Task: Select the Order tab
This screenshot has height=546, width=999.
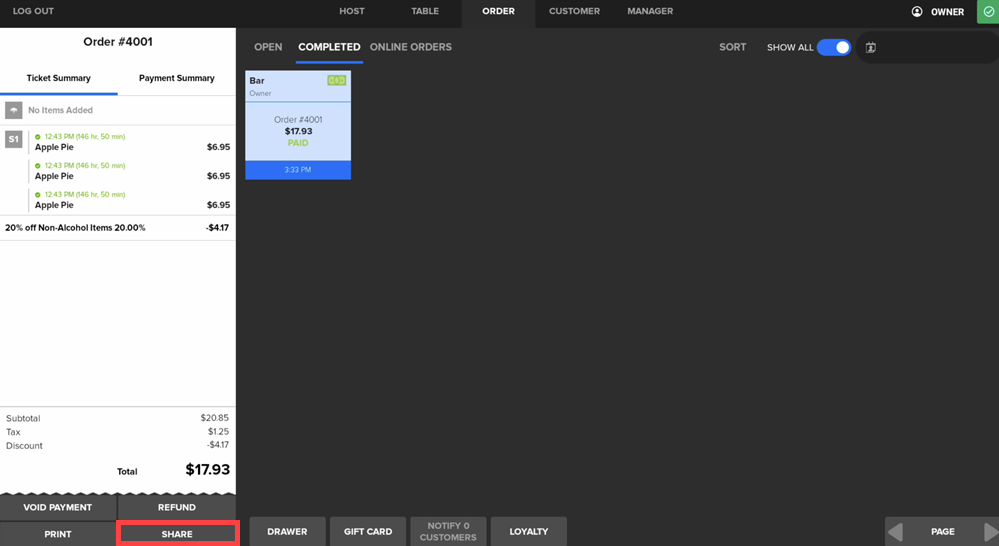Action: 498,11
